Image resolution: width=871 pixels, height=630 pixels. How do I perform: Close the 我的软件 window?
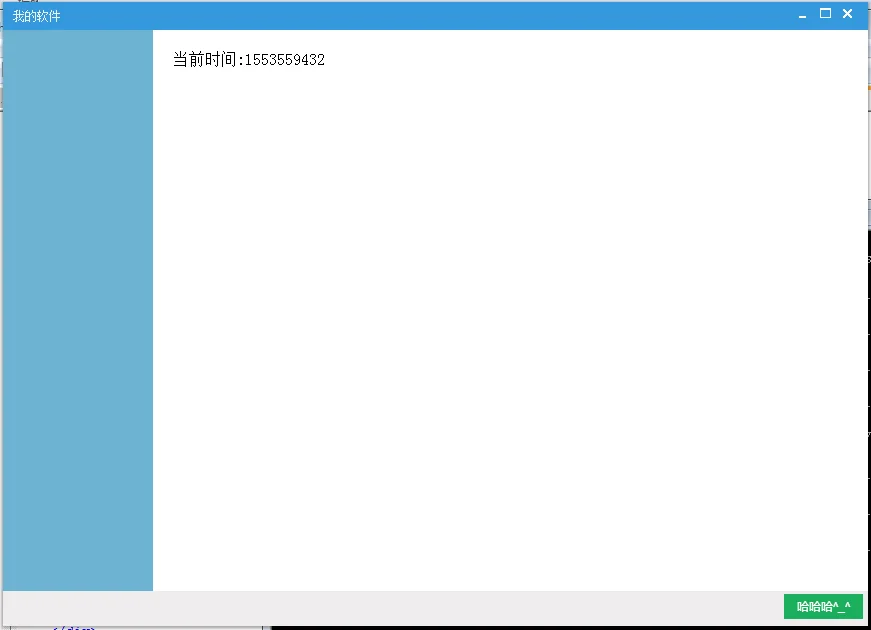(x=847, y=14)
